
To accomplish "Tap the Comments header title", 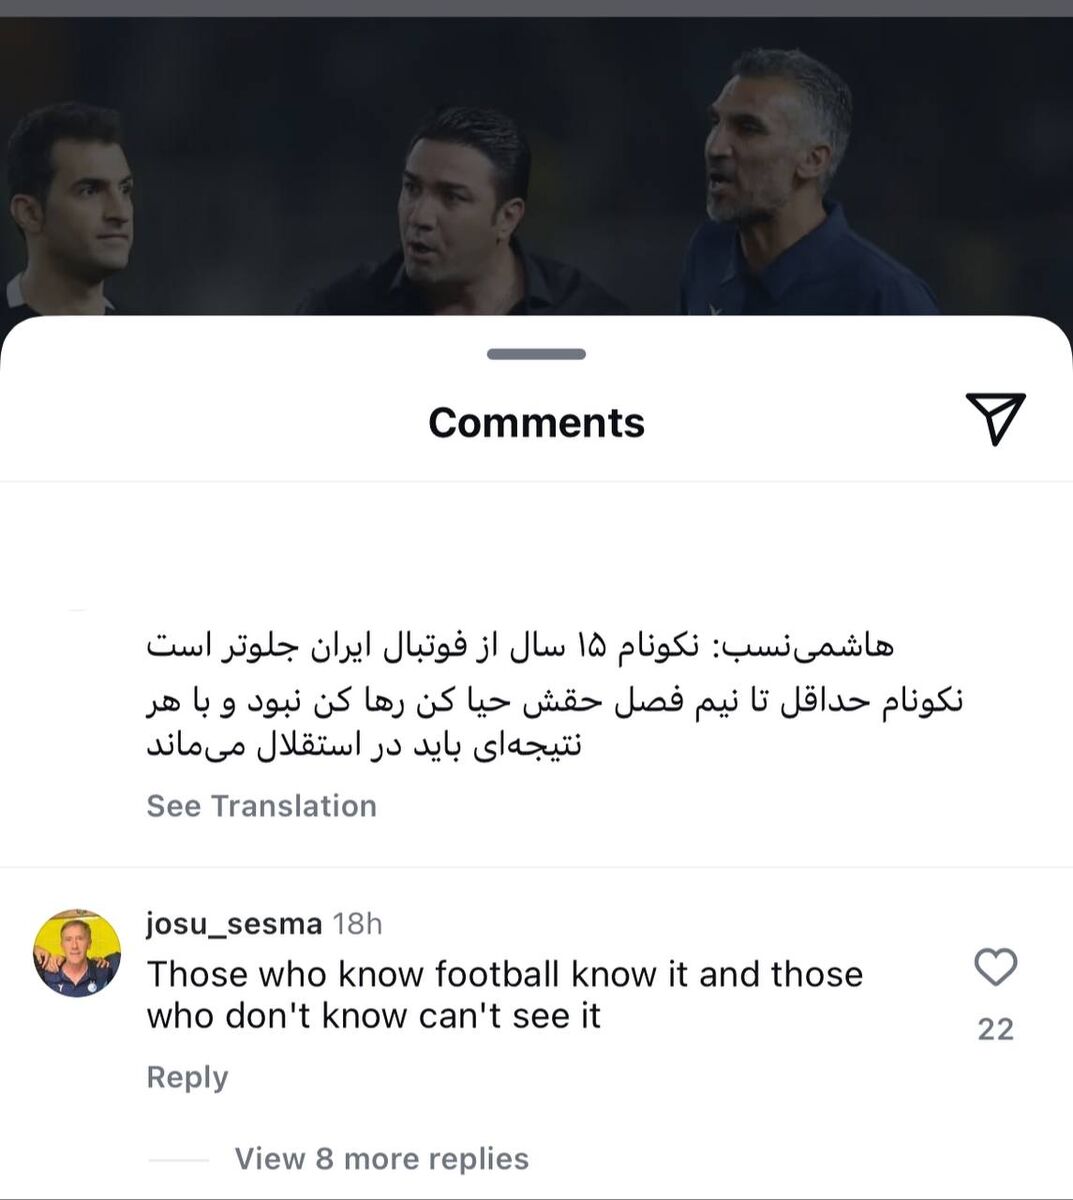I will click(x=536, y=422).
